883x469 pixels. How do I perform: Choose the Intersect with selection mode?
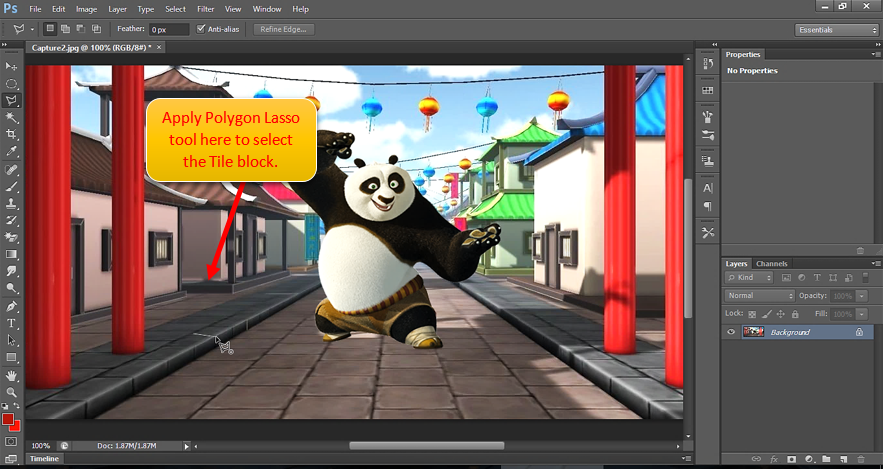96,29
